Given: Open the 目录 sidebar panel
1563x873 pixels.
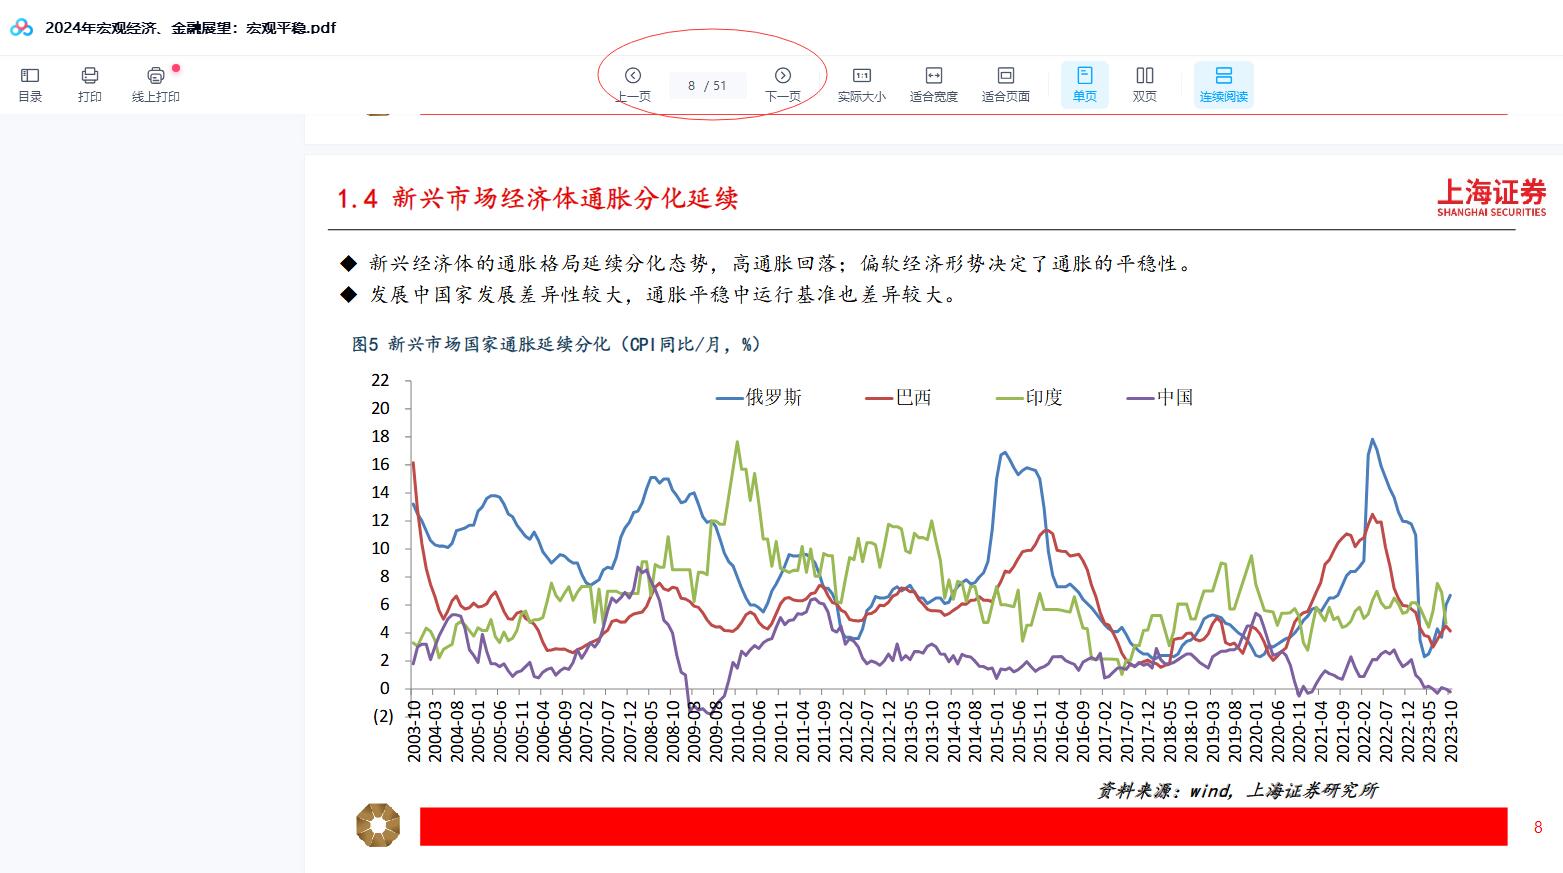Looking at the screenshot, I should (x=30, y=84).
